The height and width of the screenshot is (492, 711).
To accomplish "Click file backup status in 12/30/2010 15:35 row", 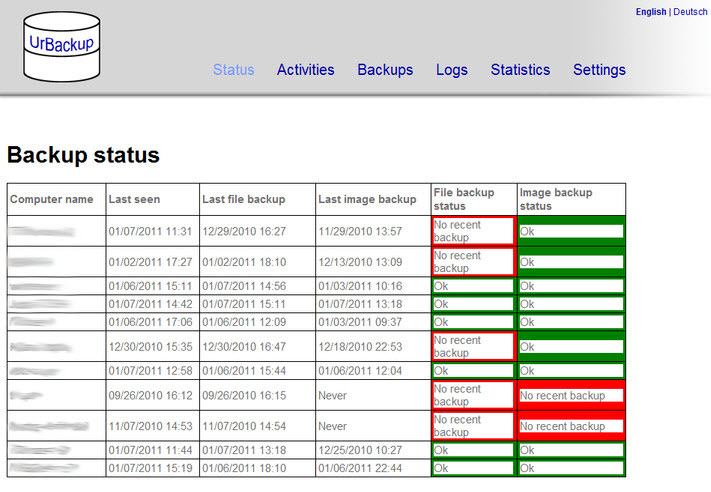I will pyautogui.click(x=473, y=346).
